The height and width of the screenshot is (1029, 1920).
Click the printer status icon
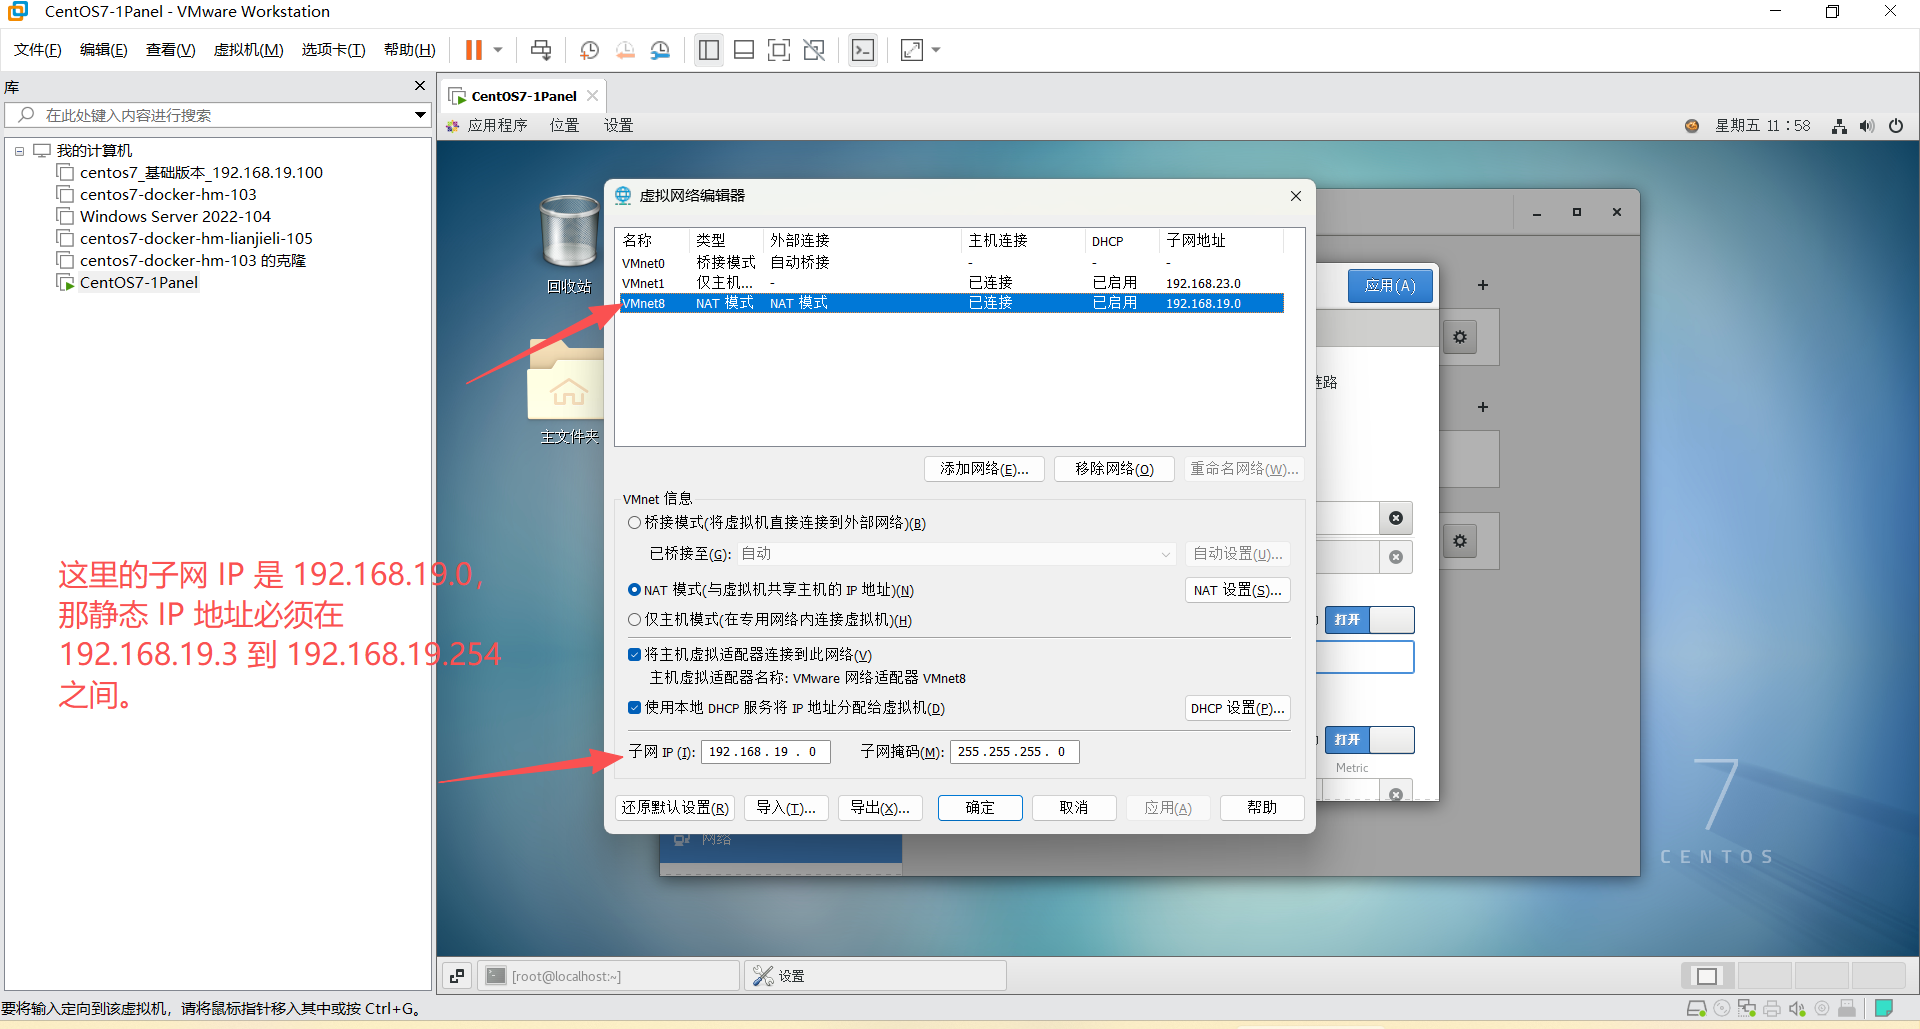coord(1771,1008)
